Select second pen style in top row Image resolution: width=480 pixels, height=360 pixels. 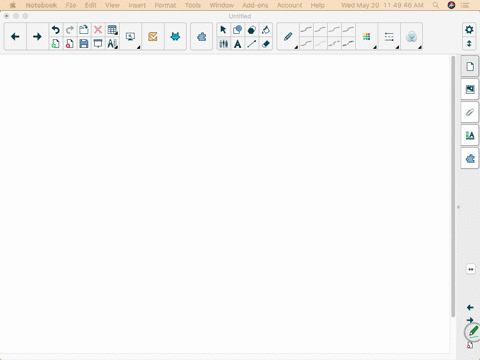320,30
